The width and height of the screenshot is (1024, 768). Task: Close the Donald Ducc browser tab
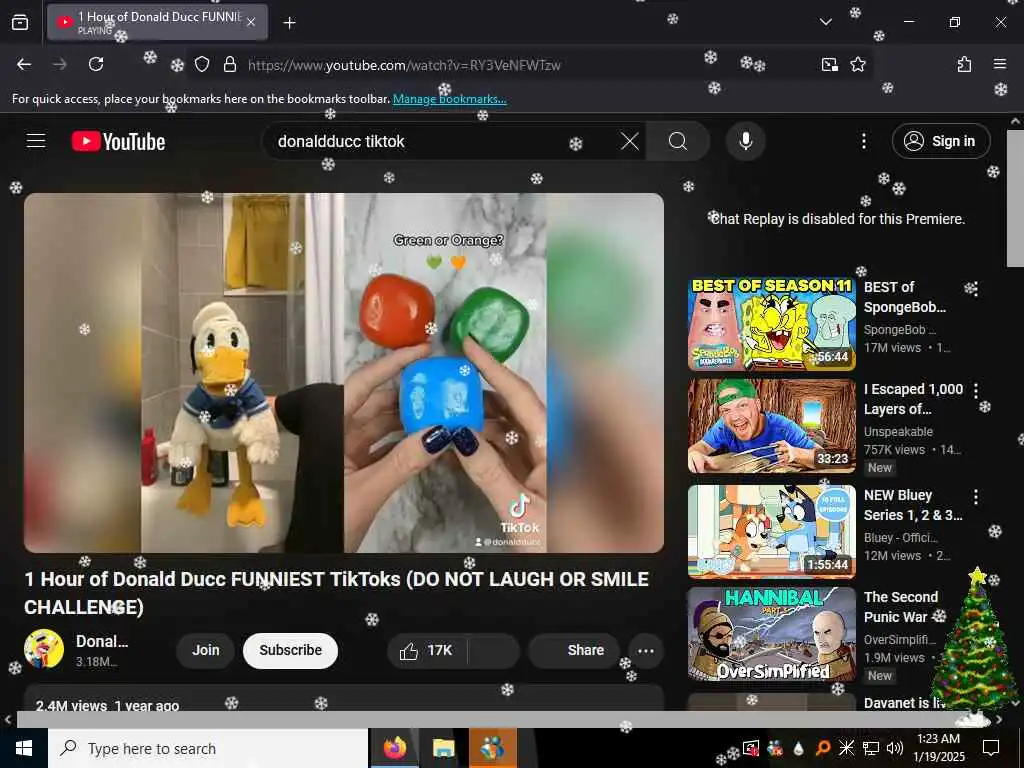(x=251, y=22)
